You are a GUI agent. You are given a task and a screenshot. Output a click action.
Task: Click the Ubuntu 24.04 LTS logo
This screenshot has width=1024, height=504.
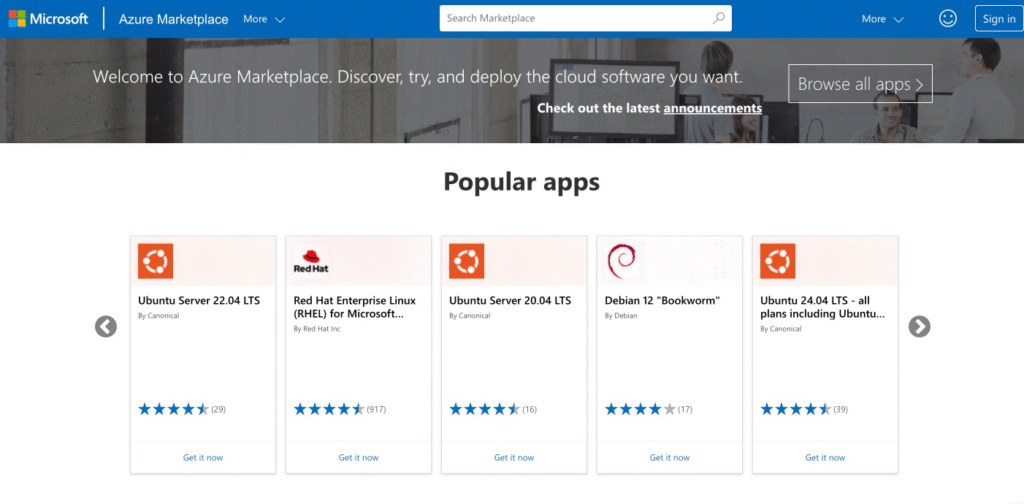tap(778, 261)
